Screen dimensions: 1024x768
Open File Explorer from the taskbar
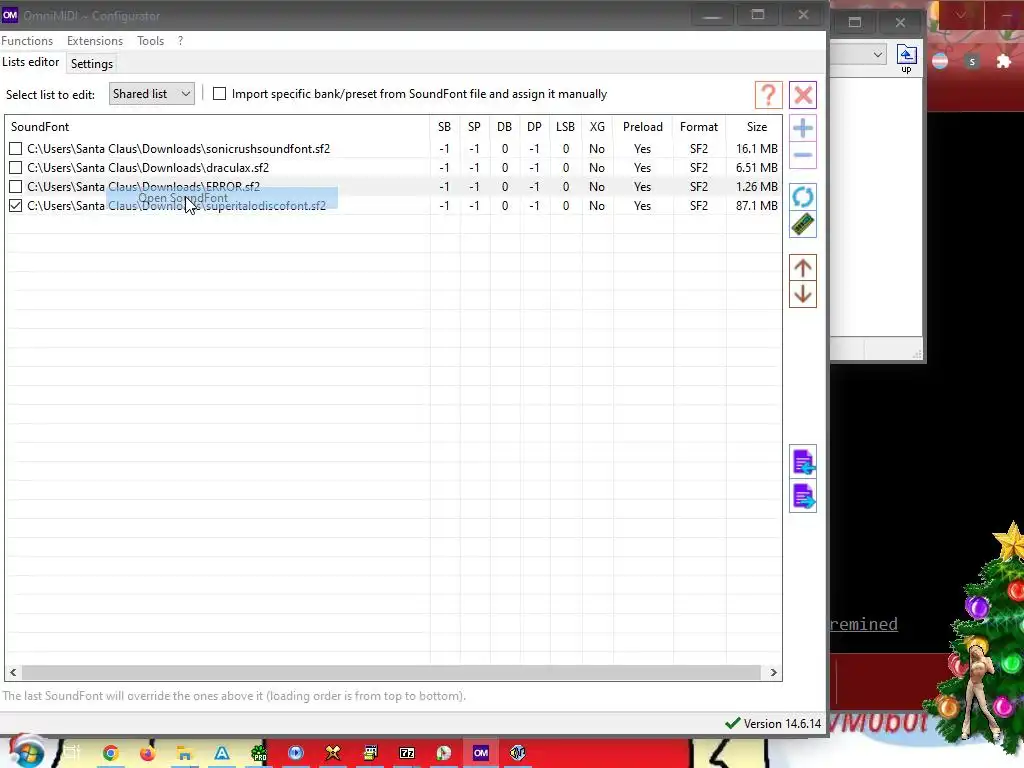coord(185,753)
